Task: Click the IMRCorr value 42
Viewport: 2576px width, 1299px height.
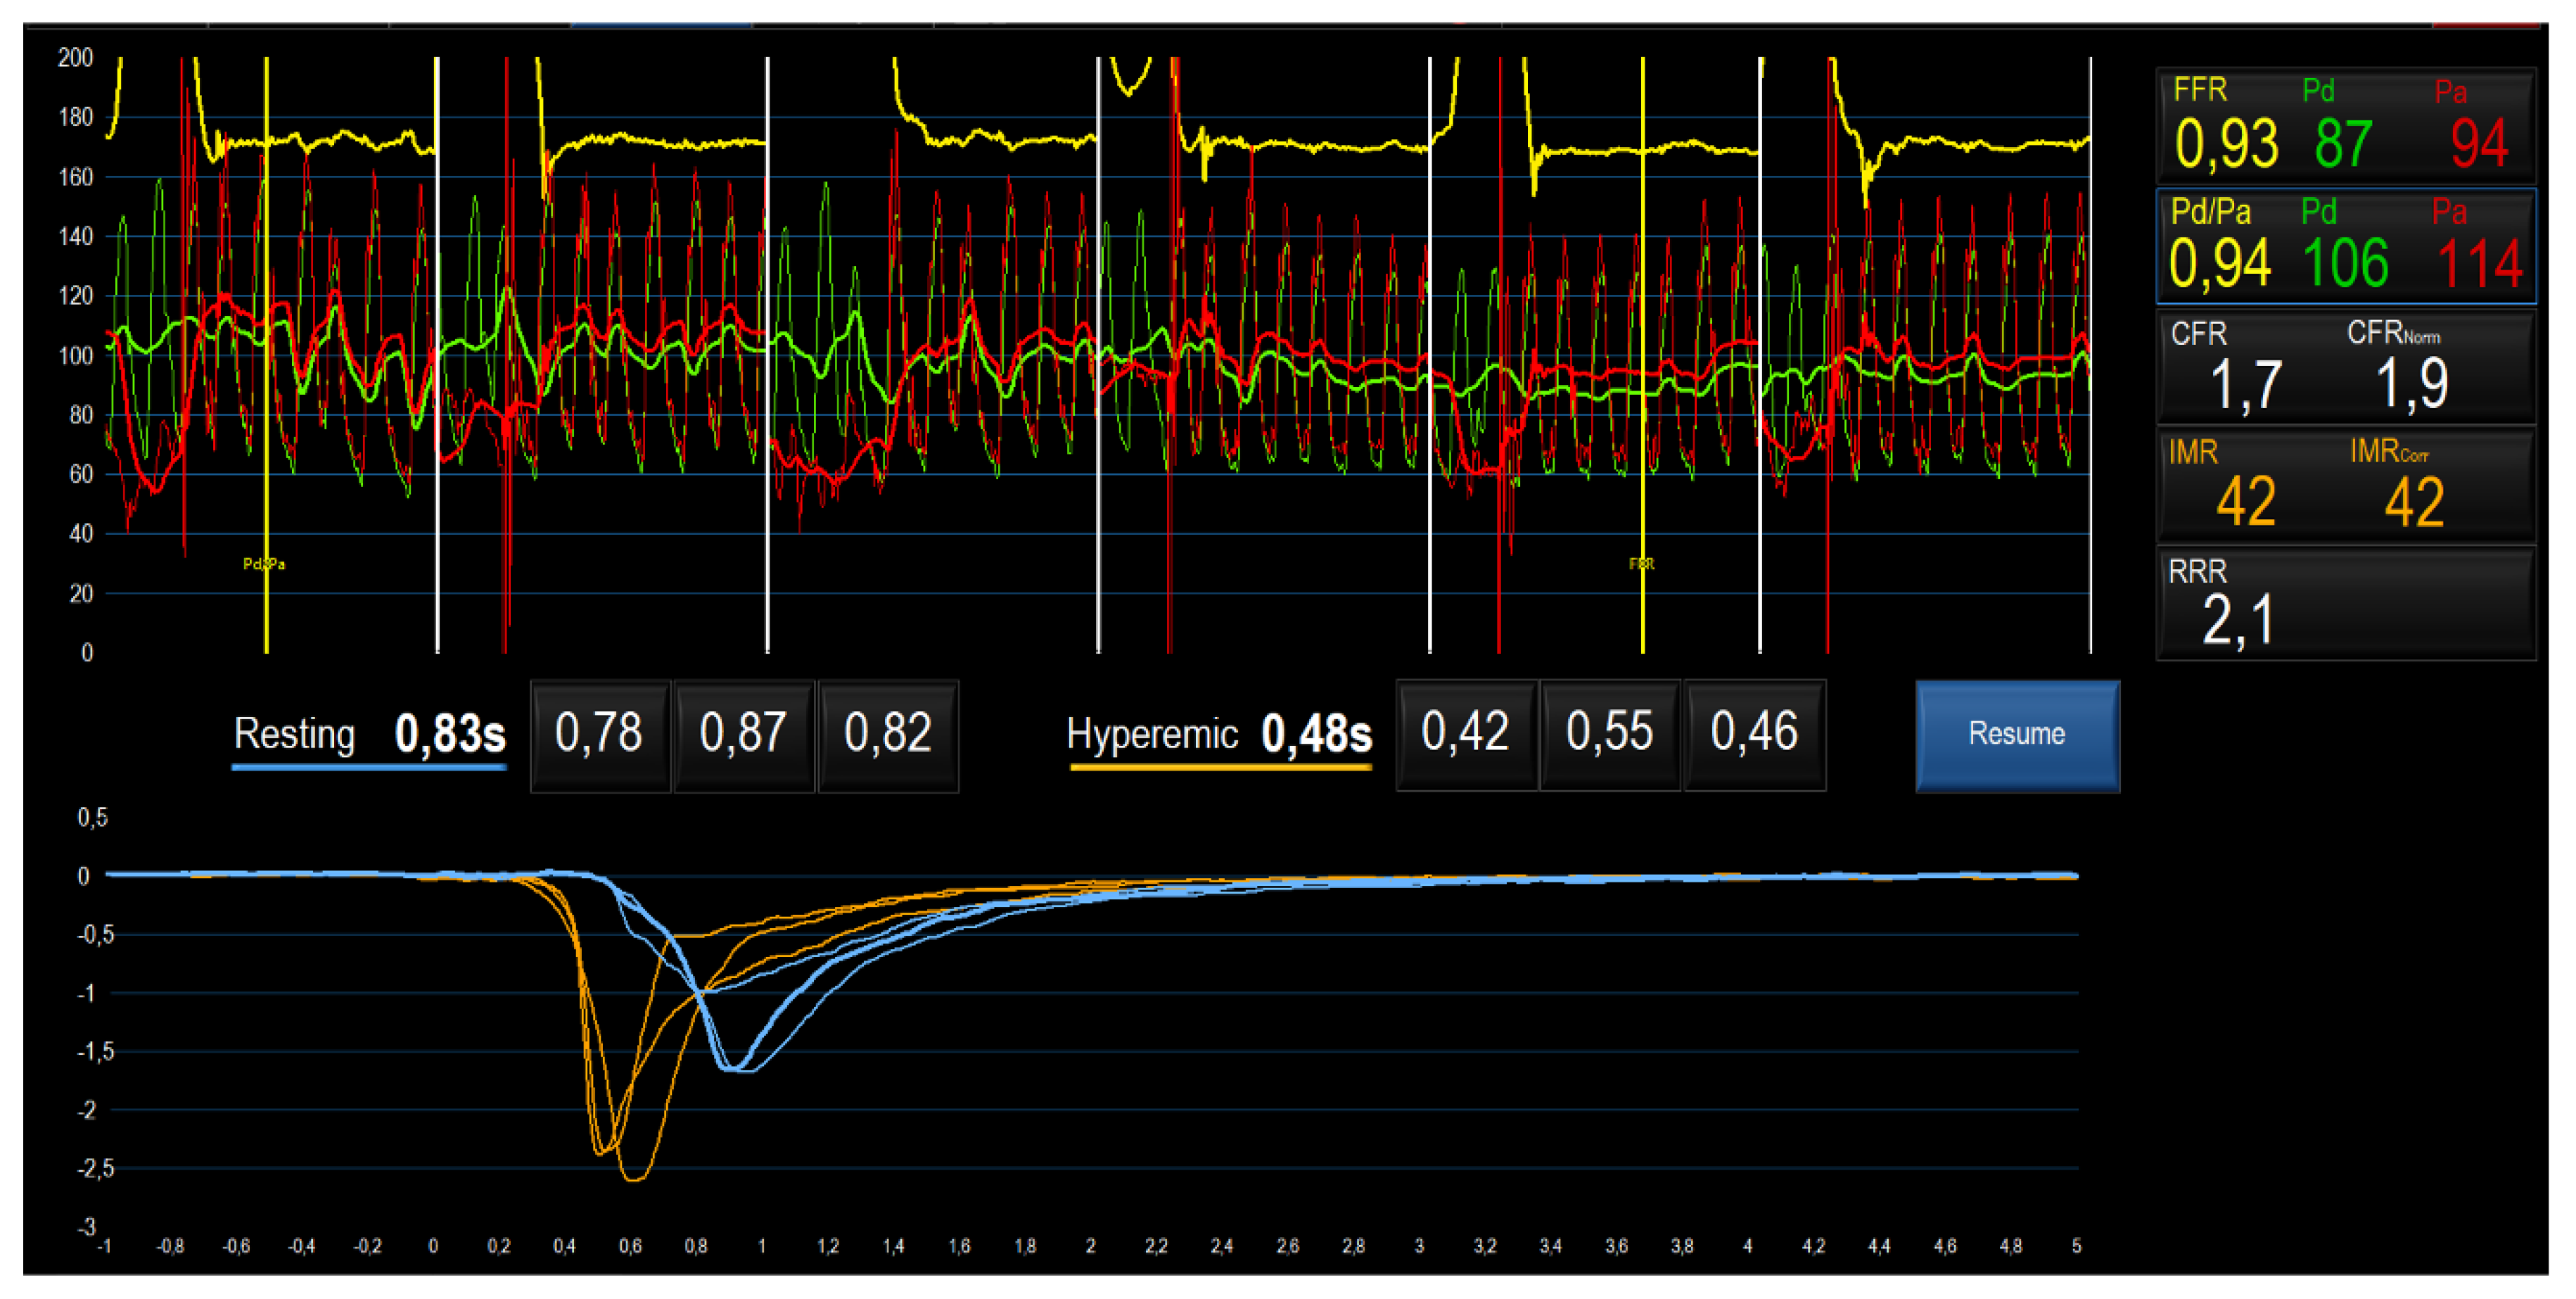Action: 2413,502
